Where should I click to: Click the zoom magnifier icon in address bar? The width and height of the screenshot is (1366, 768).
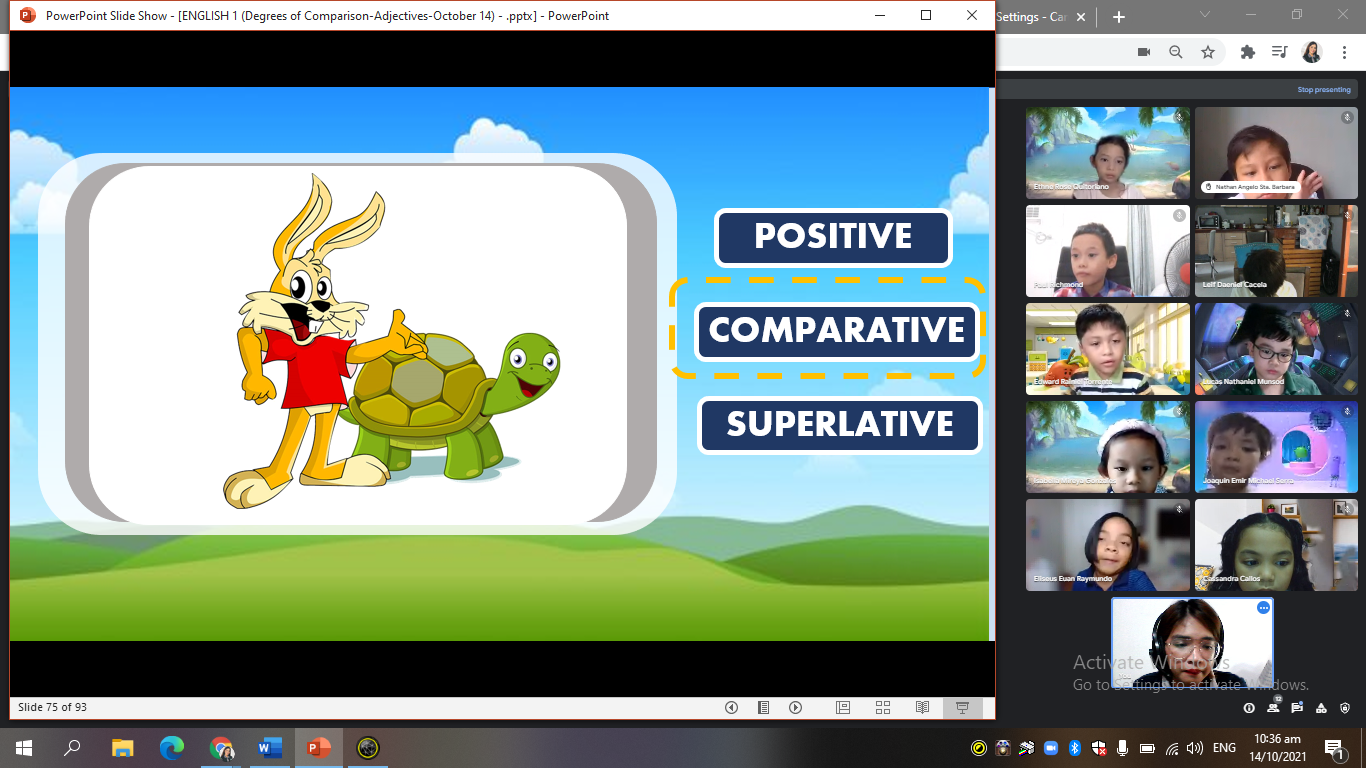[x=1176, y=52]
